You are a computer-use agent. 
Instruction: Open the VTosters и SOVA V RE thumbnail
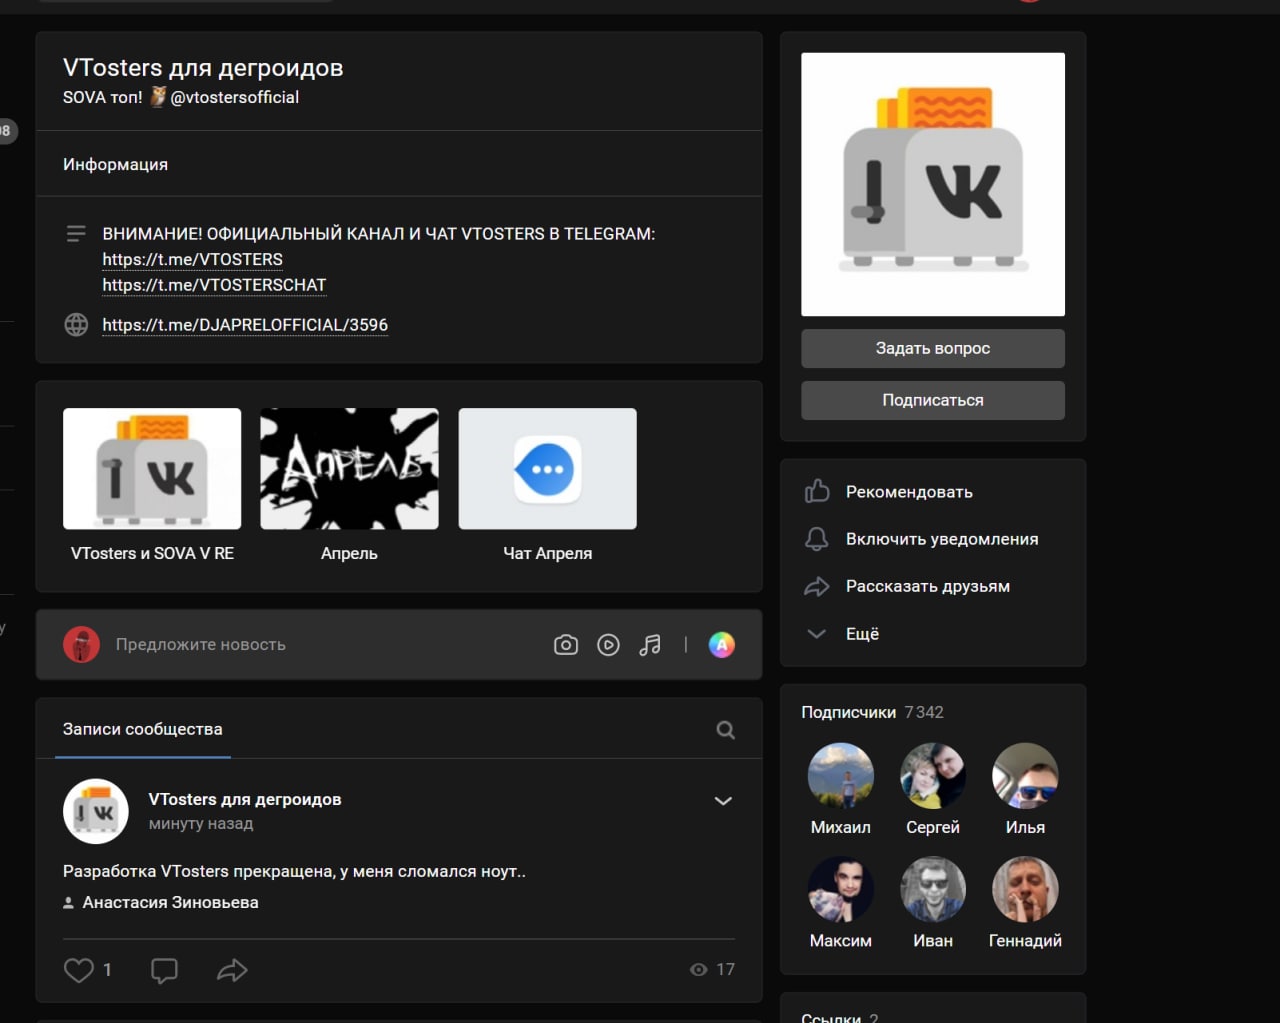(152, 468)
